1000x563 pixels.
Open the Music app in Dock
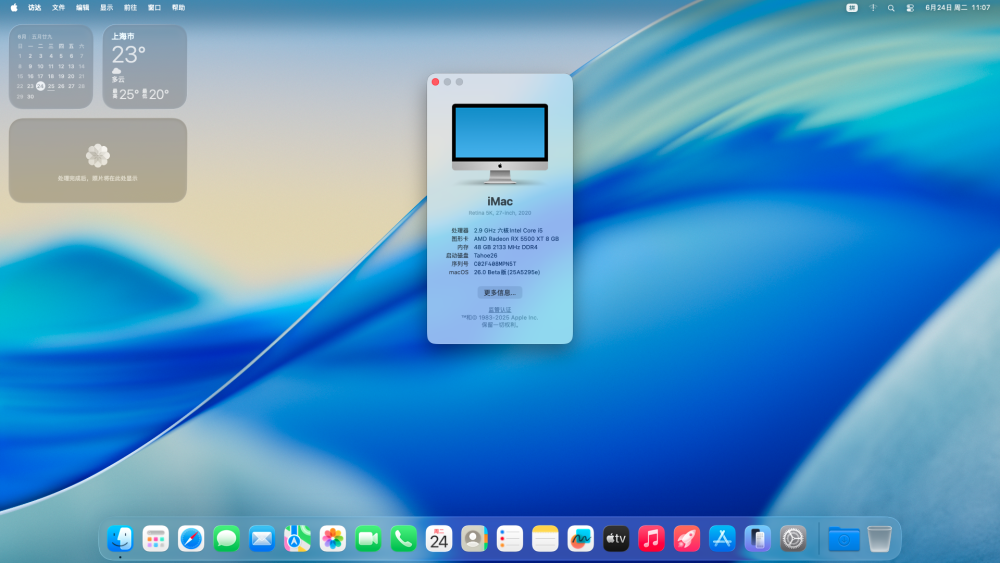point(651,539)
